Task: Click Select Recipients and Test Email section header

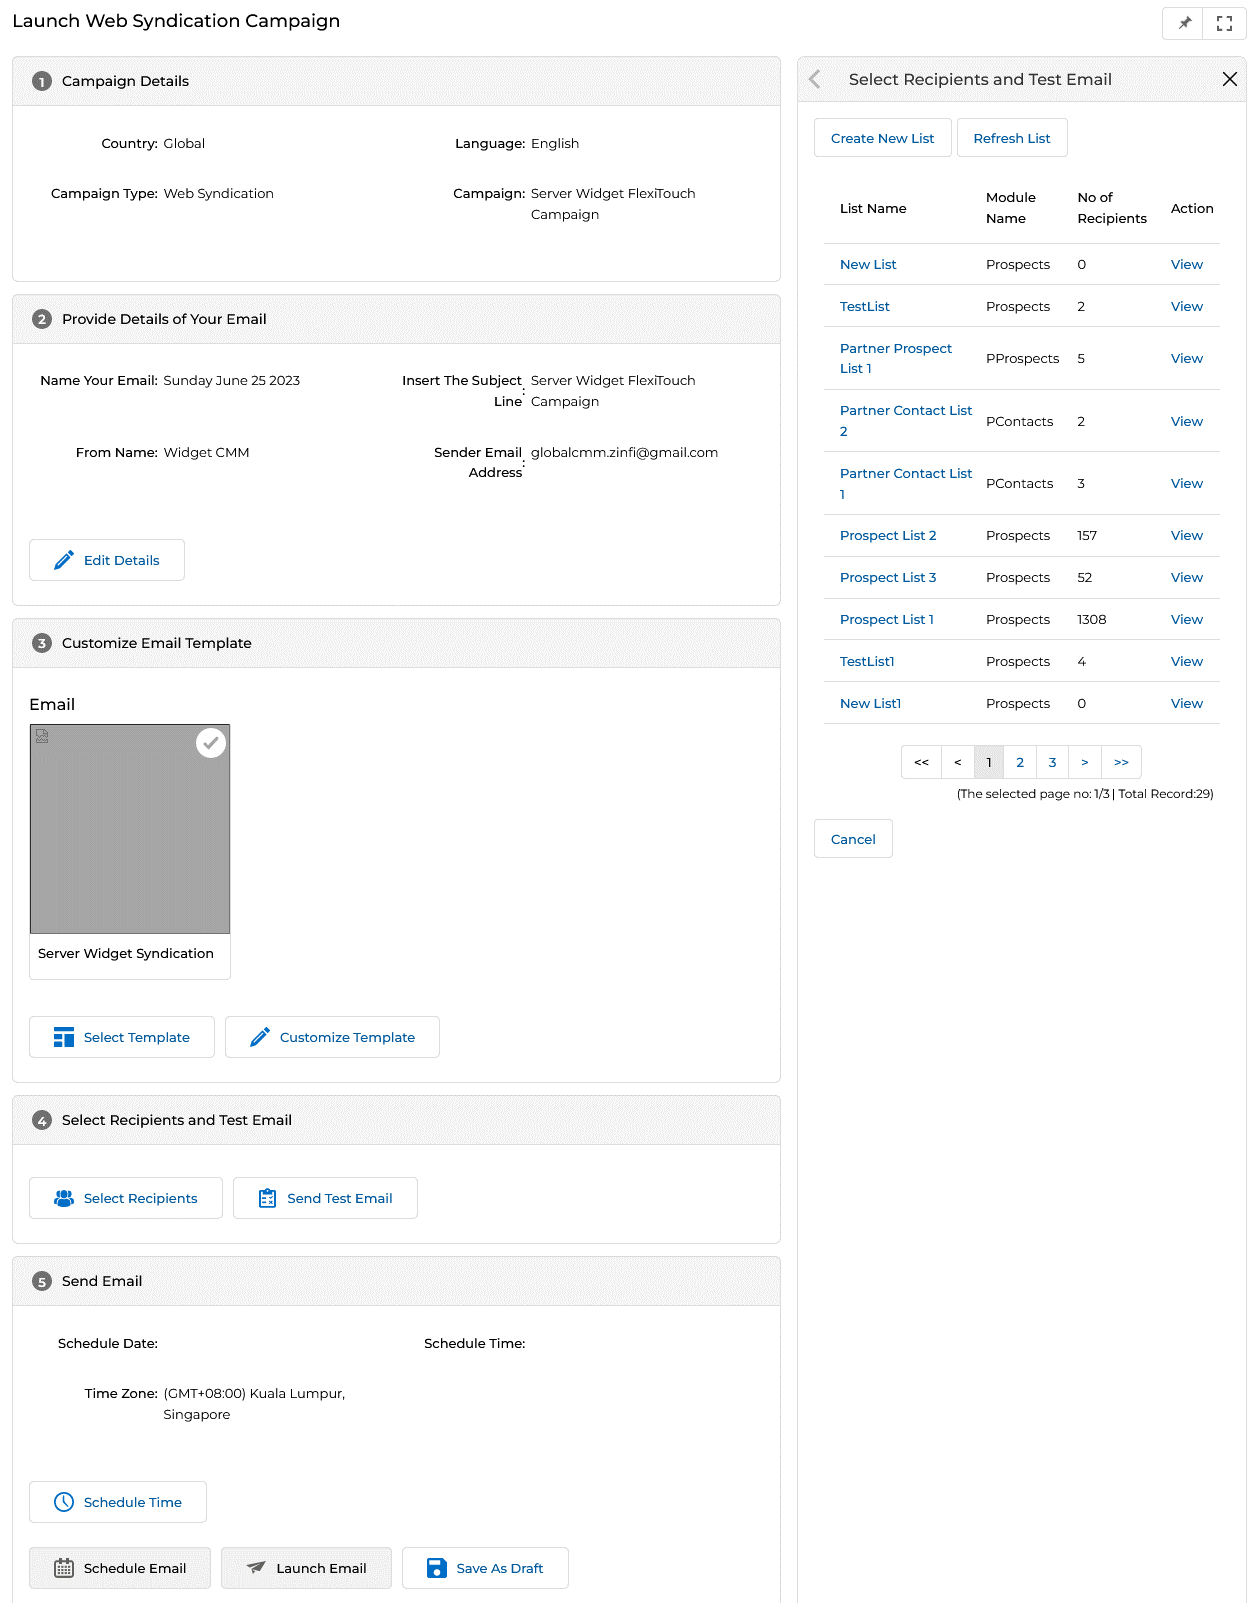Action: click(396, 1120)
